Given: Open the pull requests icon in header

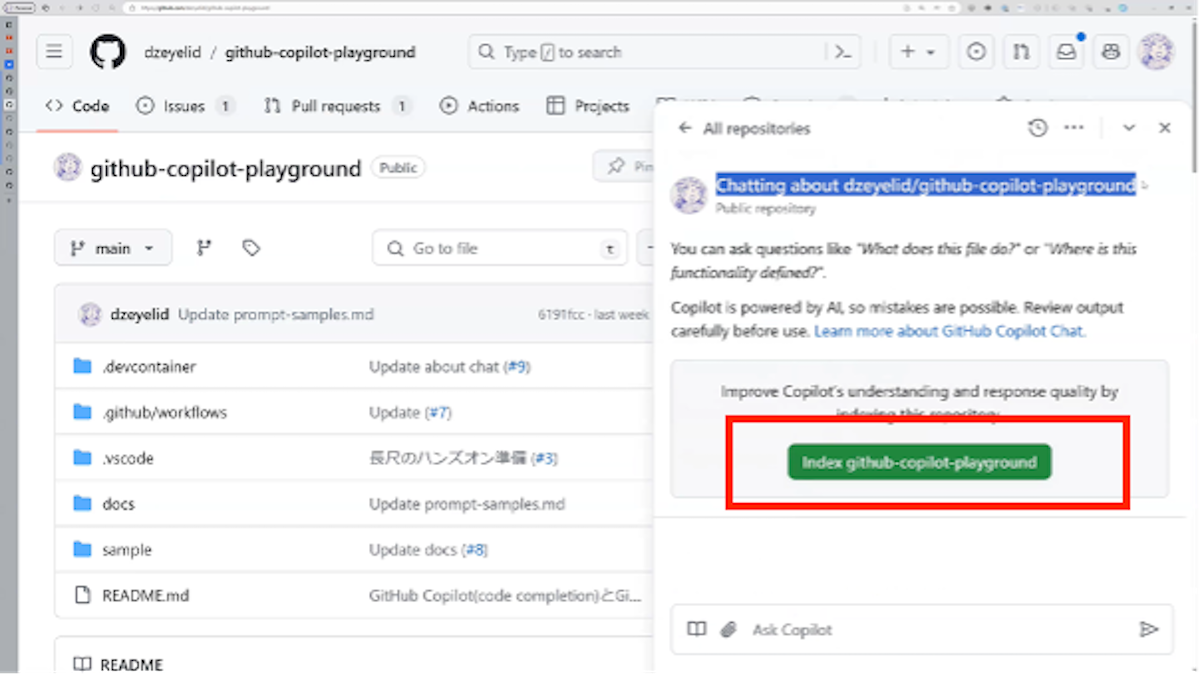Looking at the screenshot, I should 1021,52.
